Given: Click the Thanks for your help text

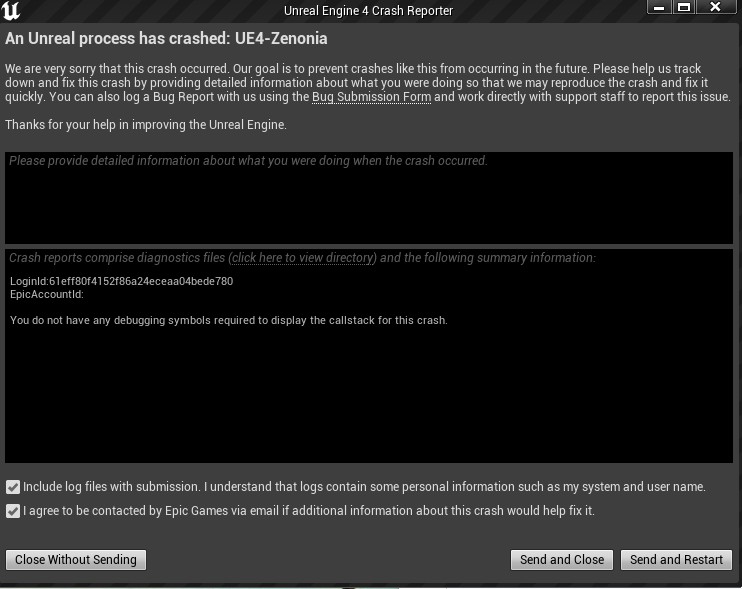Looking at the screenshot, I should [x=145, y=125].
